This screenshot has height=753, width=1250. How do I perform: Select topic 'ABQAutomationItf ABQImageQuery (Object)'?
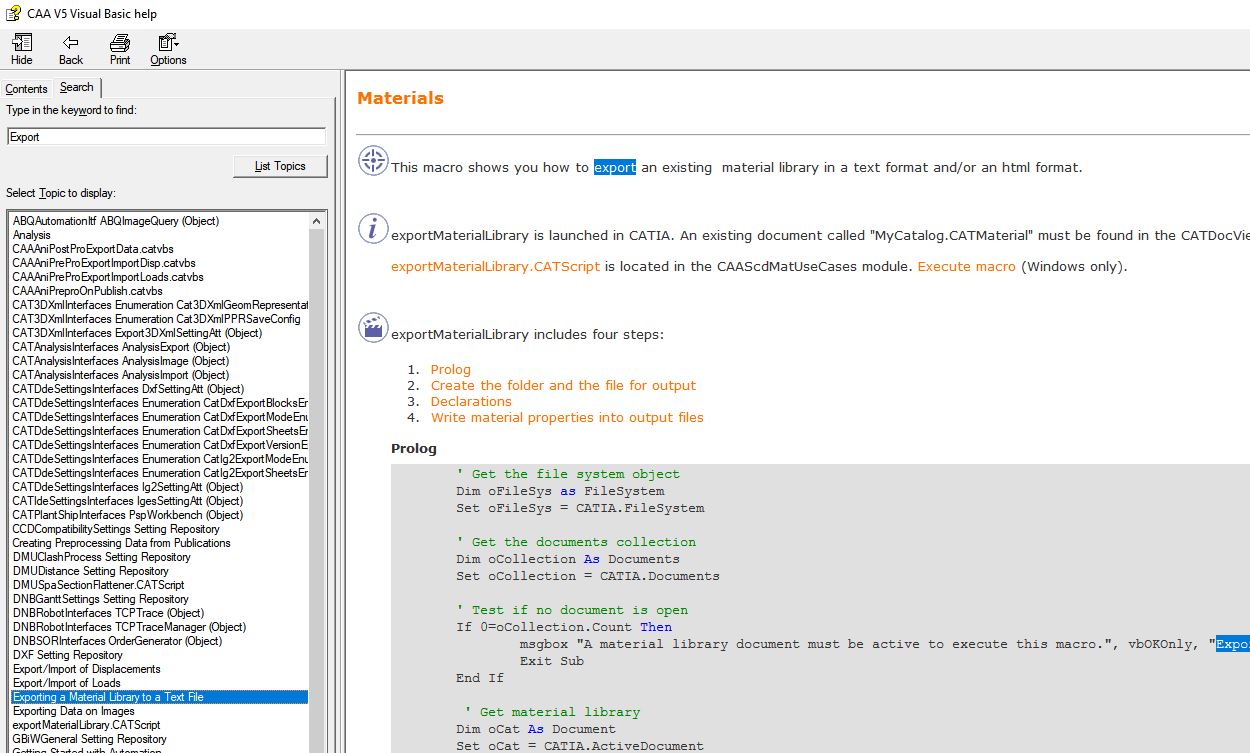tap(116, 221)
